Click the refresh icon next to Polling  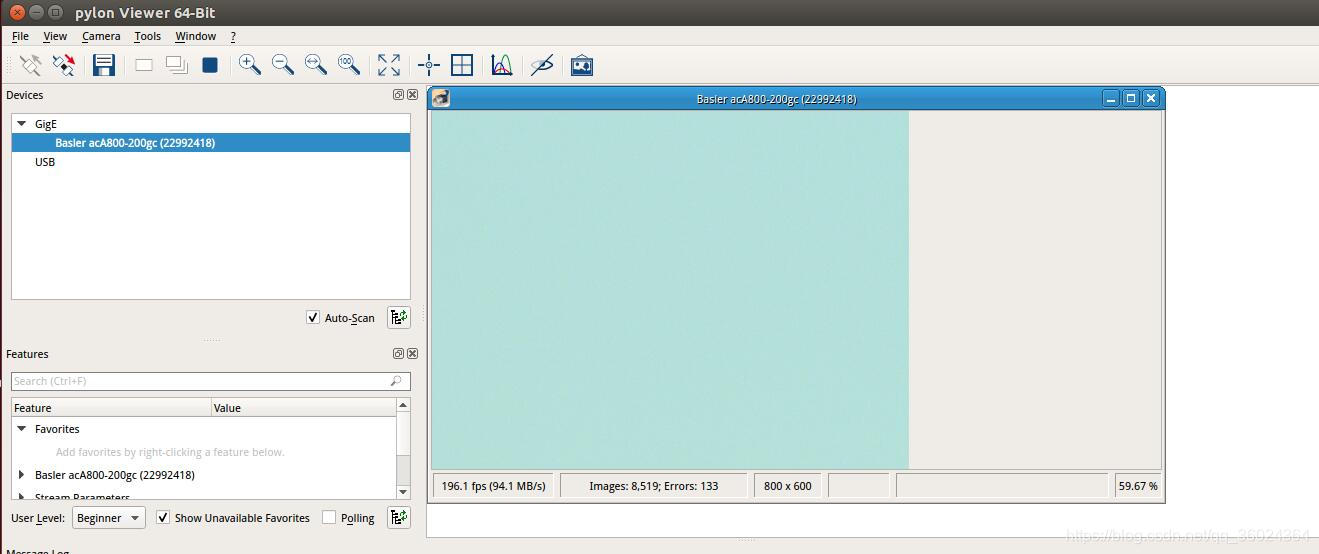point(399,517)
